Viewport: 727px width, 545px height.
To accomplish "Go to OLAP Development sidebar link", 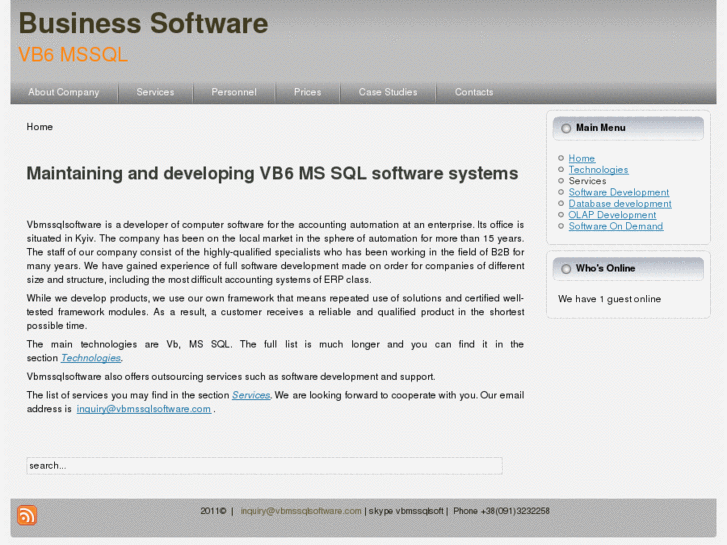I will (612, 215).
